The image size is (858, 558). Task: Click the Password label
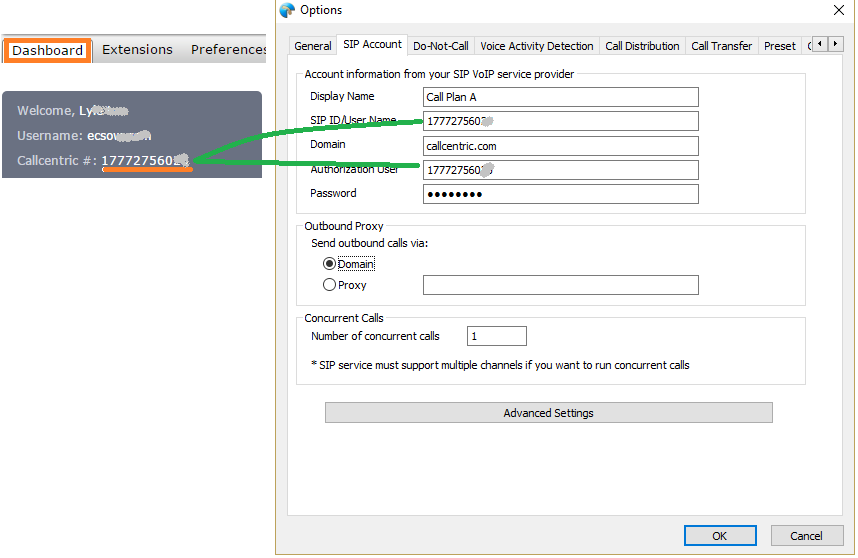(333, 193)
